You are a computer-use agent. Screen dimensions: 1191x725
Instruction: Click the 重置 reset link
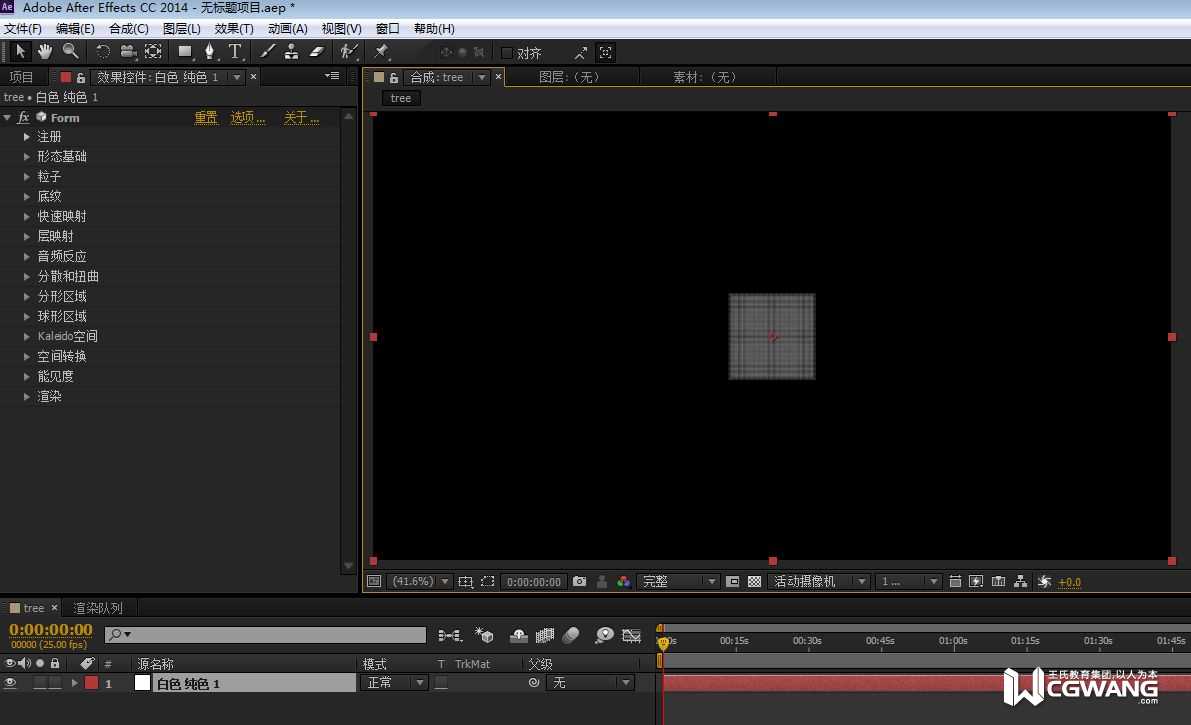pos(206,118)
